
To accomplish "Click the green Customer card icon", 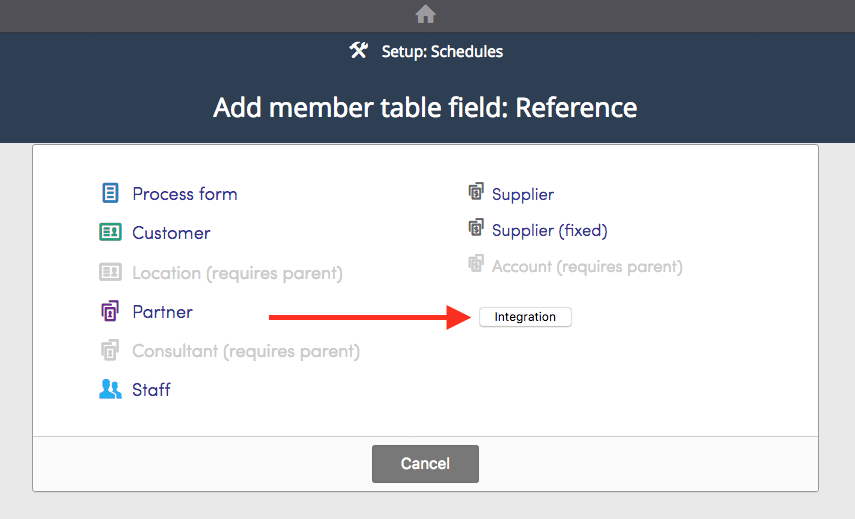I will pos(110,232).
